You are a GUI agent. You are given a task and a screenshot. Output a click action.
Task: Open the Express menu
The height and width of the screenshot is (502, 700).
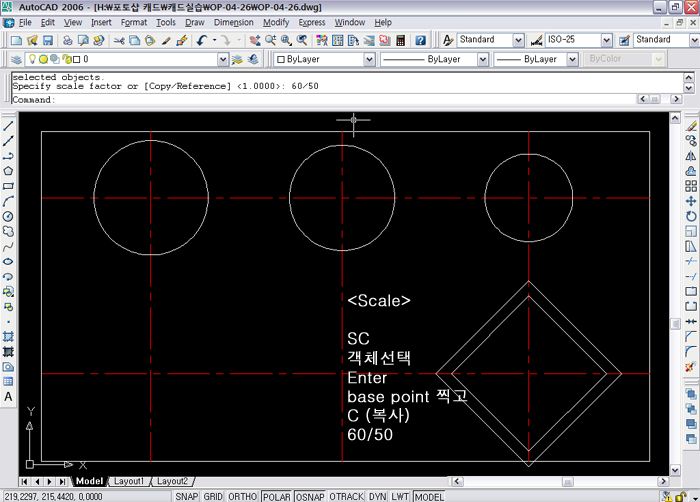[x=312, y=22]
